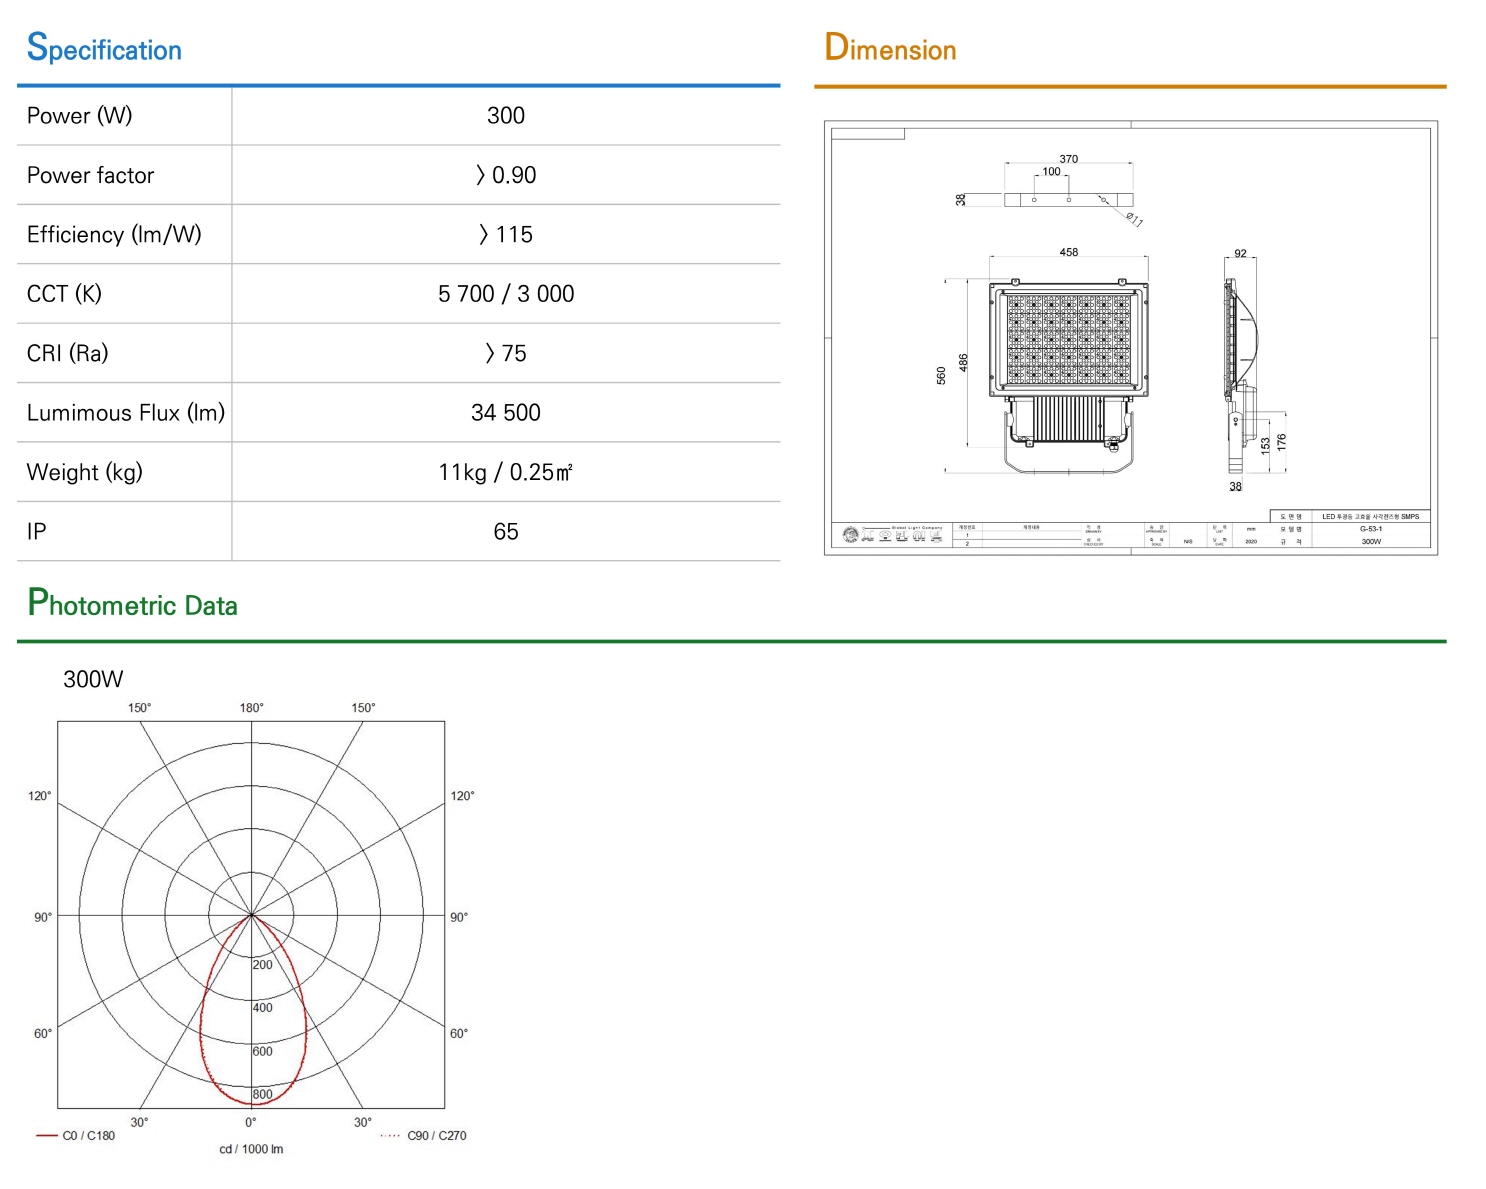Screen dimensions: 1486x1189
Task: Click the 300W cell in title block
Action: coord(1371,541)
